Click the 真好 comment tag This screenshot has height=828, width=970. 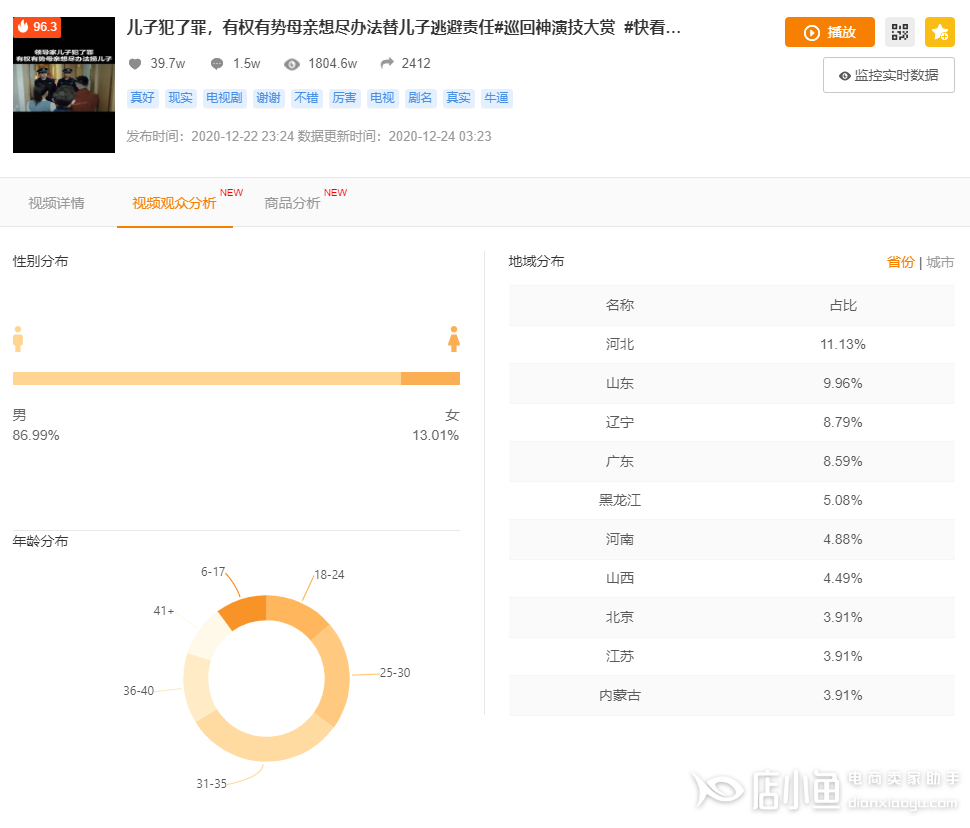click(x=141, y=97)
